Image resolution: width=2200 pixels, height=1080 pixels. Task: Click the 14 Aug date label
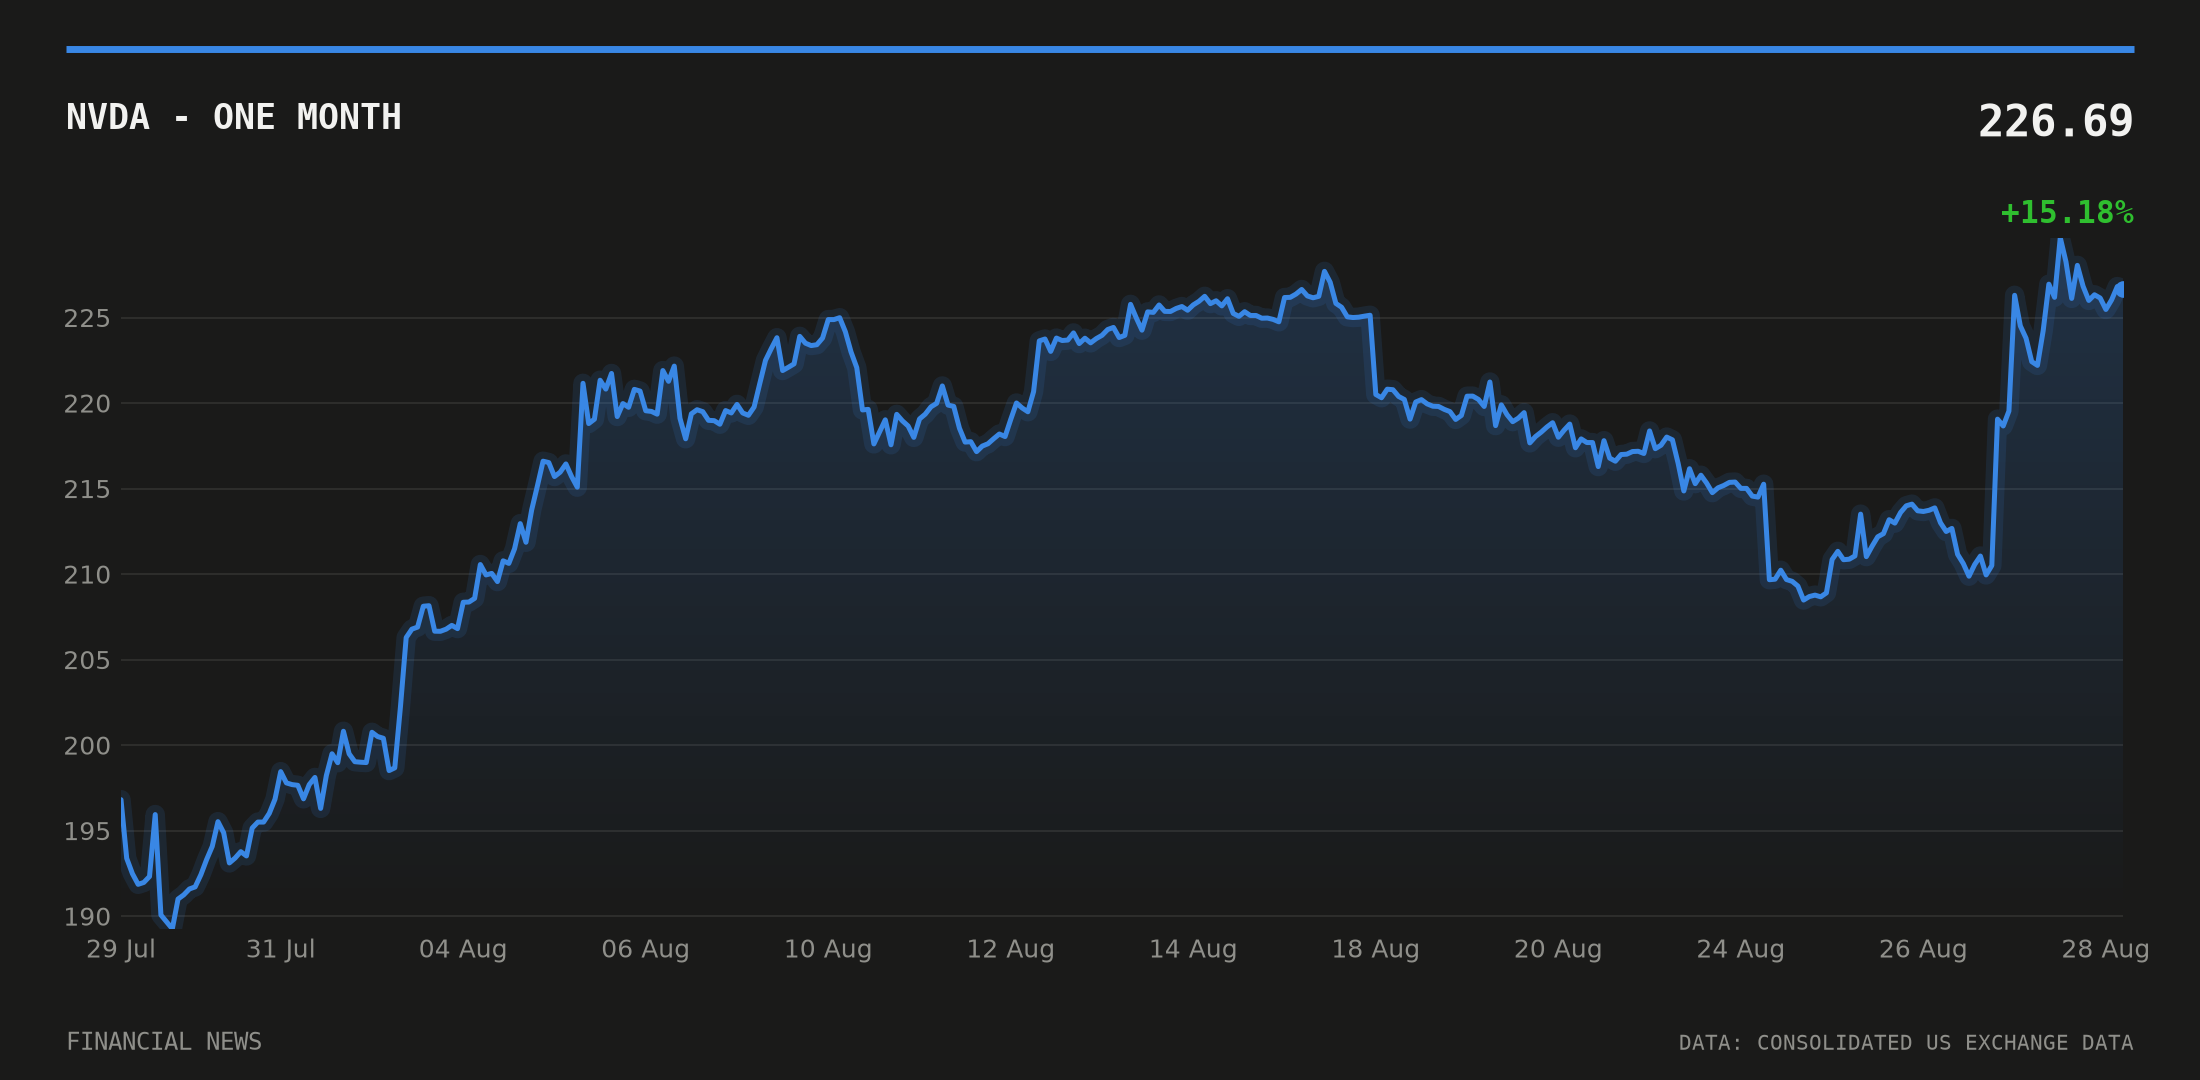(x=1193, y=949)
